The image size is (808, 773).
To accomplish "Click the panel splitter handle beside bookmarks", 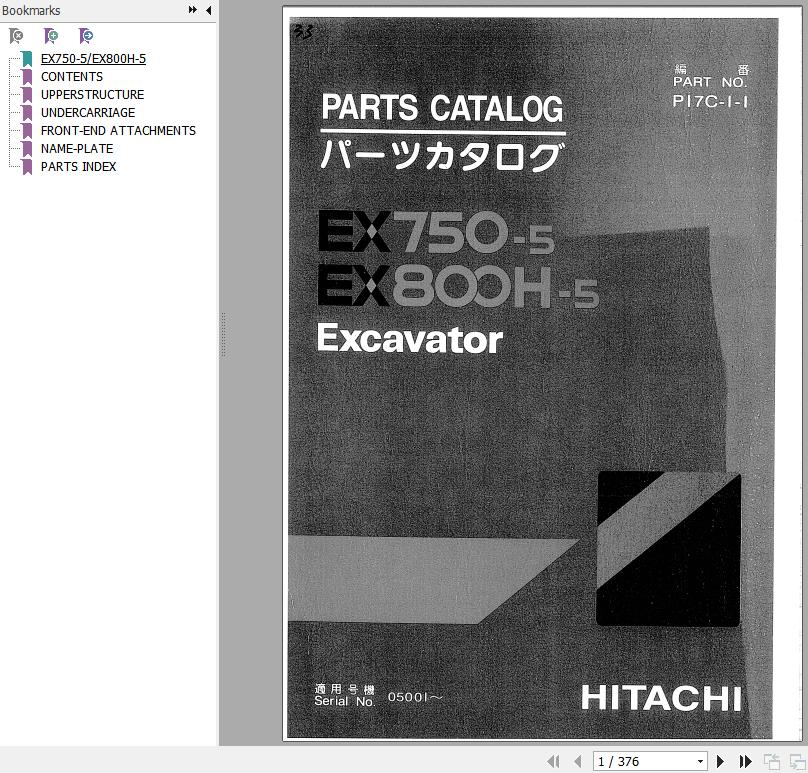I will pos(224,335).
